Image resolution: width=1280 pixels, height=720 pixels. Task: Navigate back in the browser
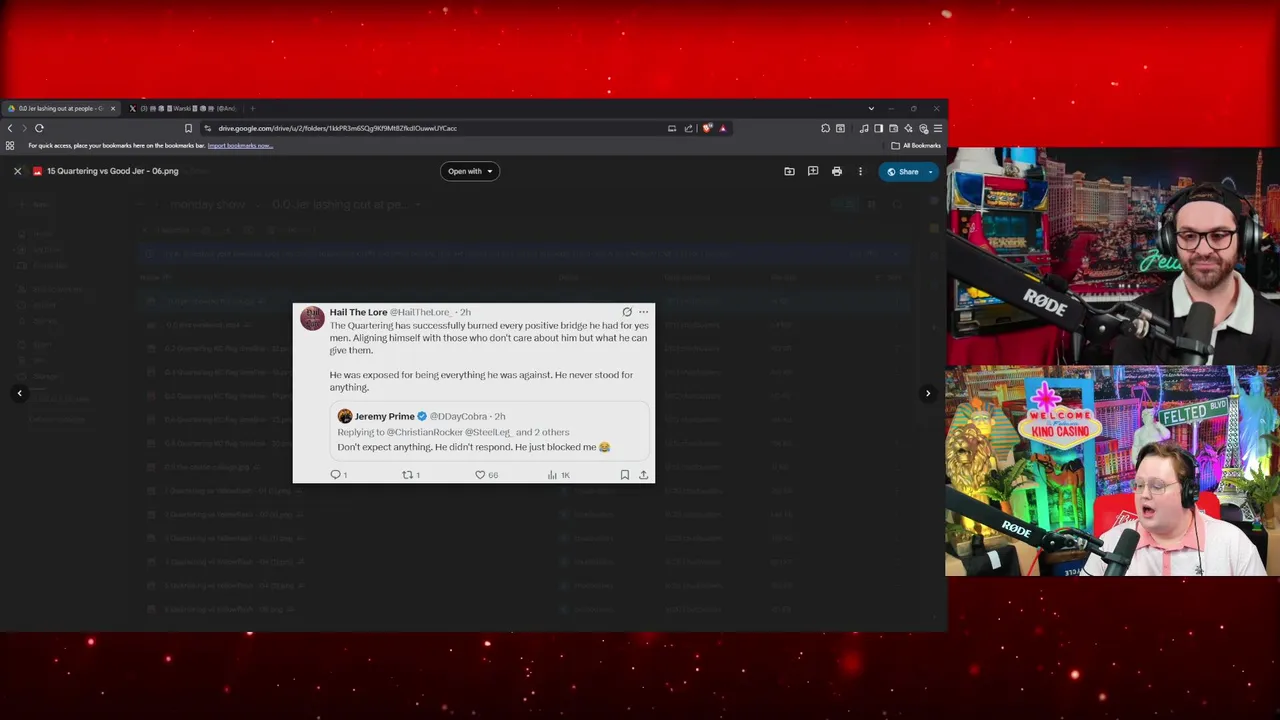[x=10, y=128]
